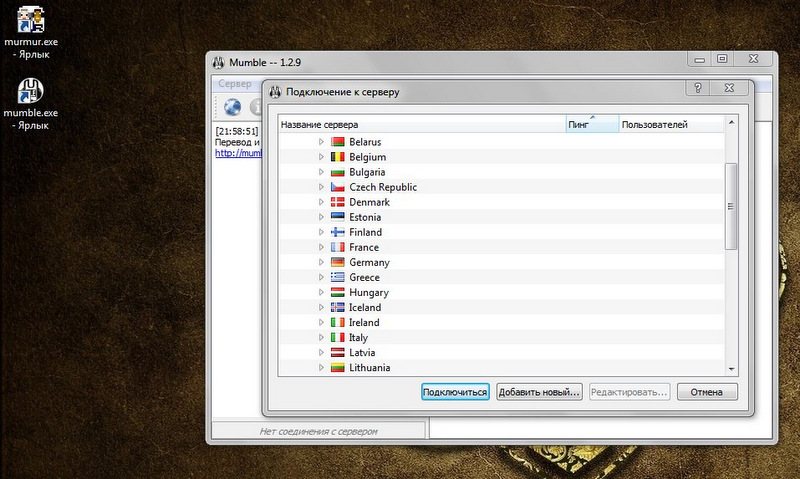Expand the Lithuania server group
800x479 pixels.
(x=321, y=367)
